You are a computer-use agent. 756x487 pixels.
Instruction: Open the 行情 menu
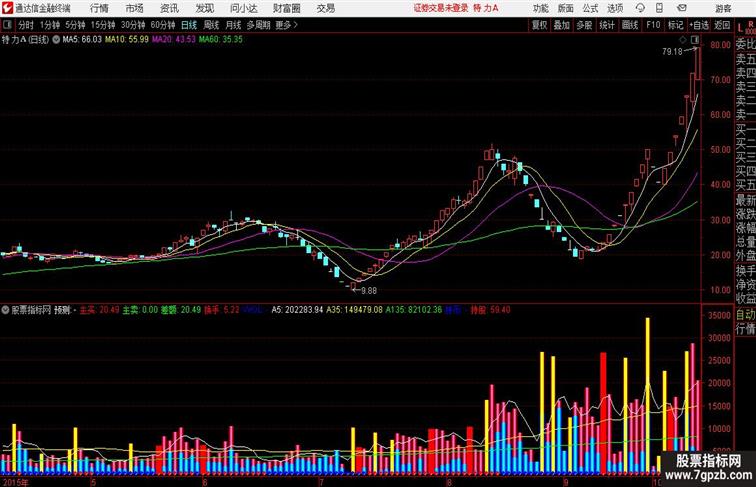coord(99,8)
